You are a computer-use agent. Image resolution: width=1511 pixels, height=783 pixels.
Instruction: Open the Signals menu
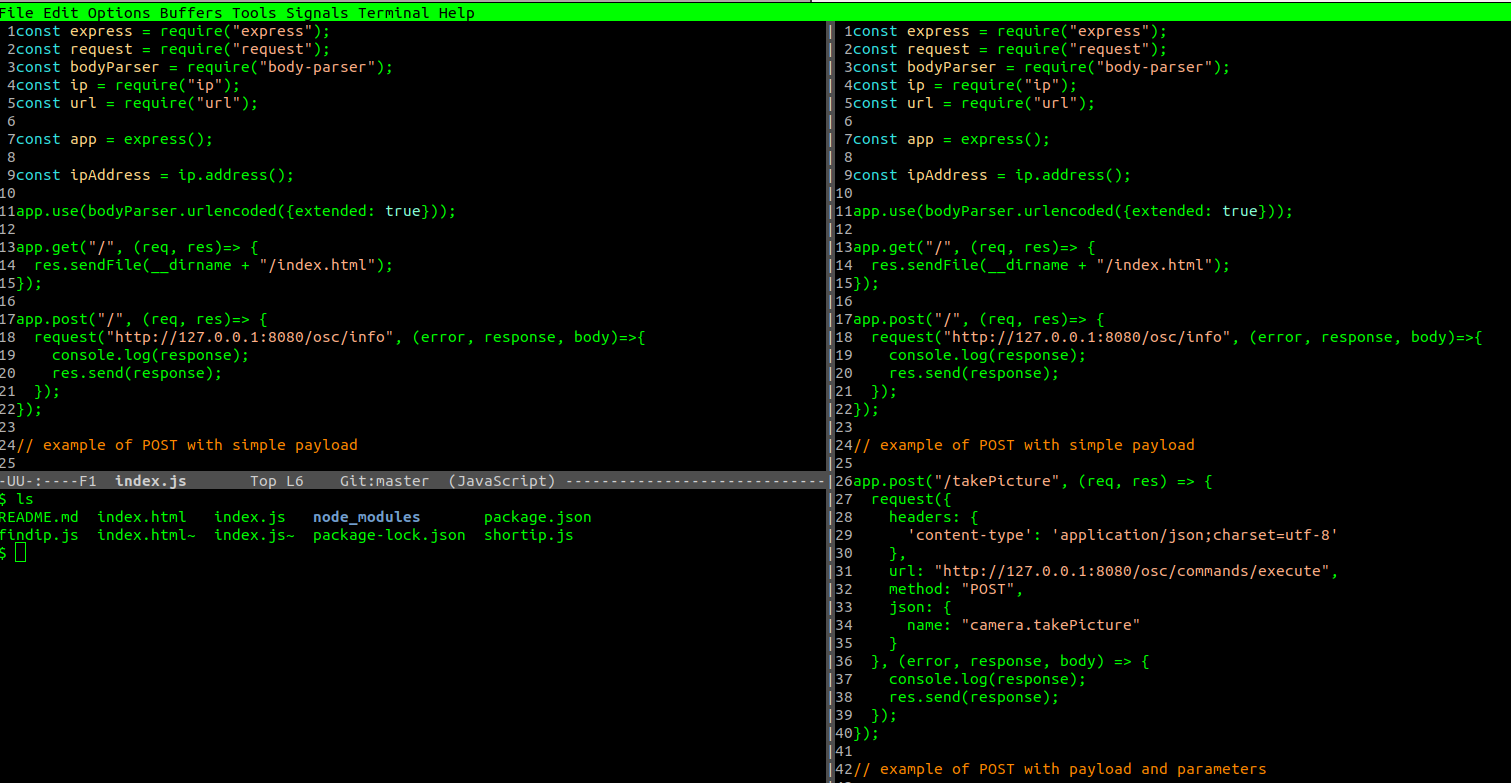click(x=317, y=13)
